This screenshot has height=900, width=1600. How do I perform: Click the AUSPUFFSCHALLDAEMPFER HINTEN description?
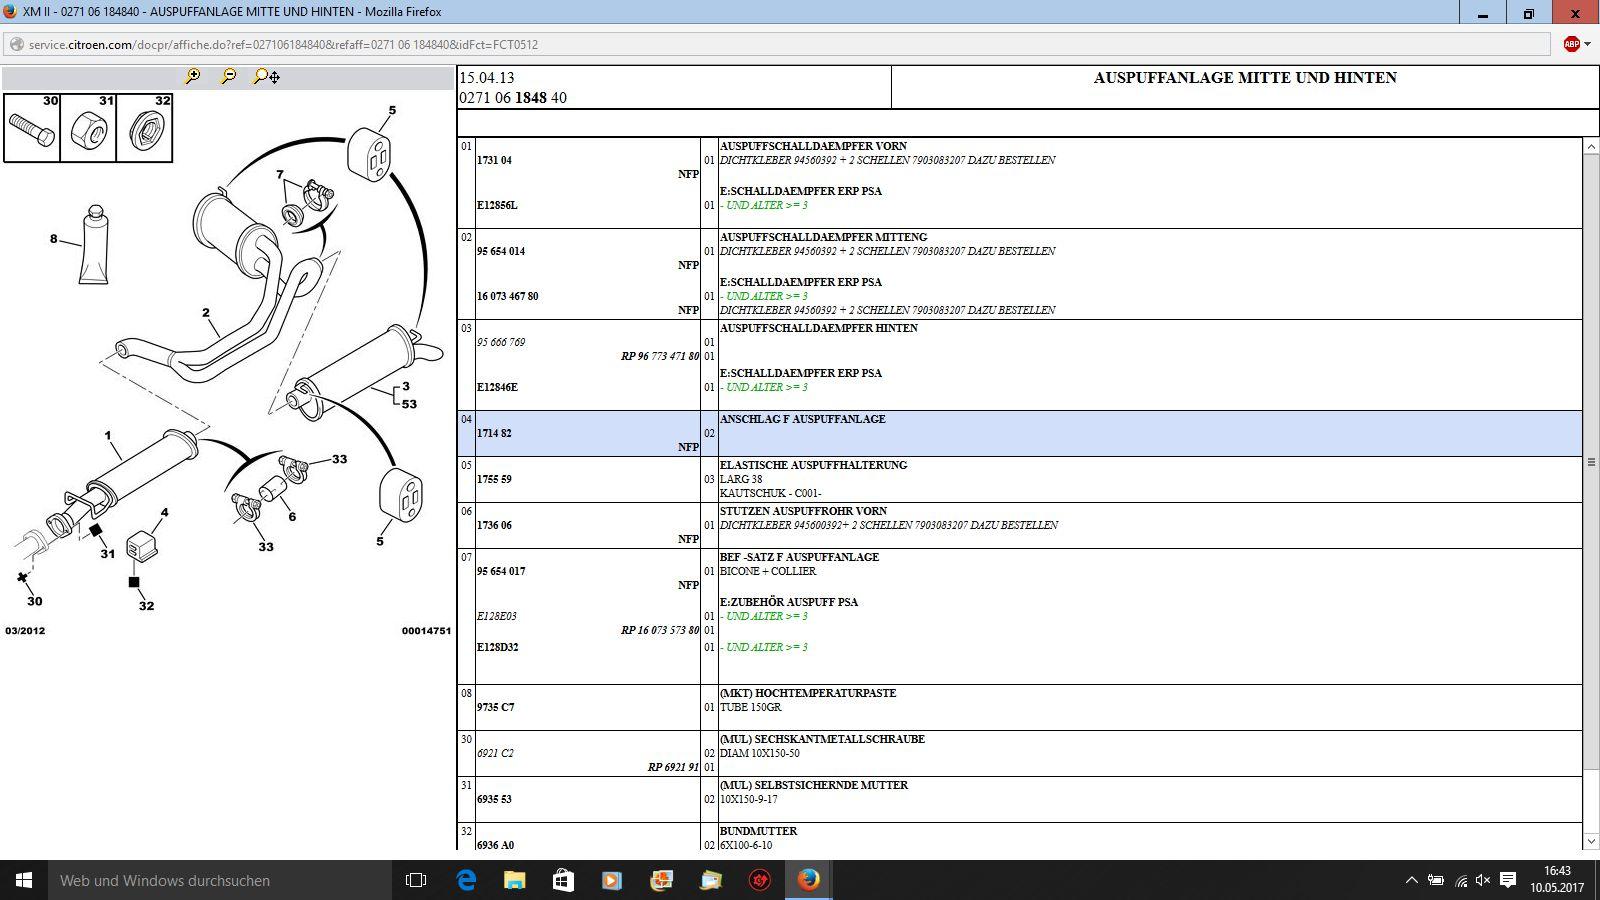point(818,328)
